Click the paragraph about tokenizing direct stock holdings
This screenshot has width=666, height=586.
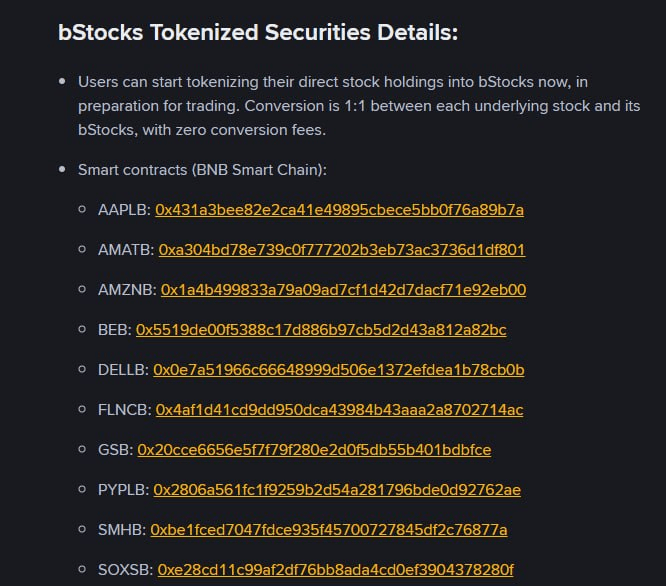click(359, 106)
